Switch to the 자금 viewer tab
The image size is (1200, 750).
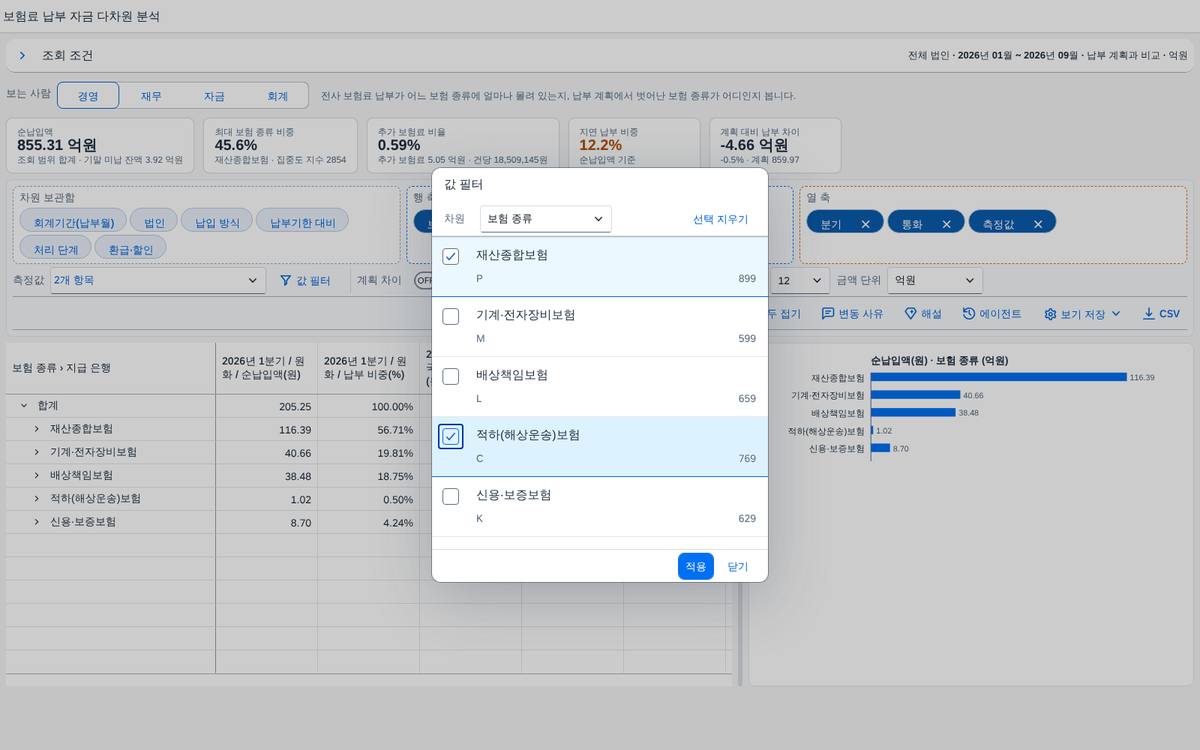(214, 96)
